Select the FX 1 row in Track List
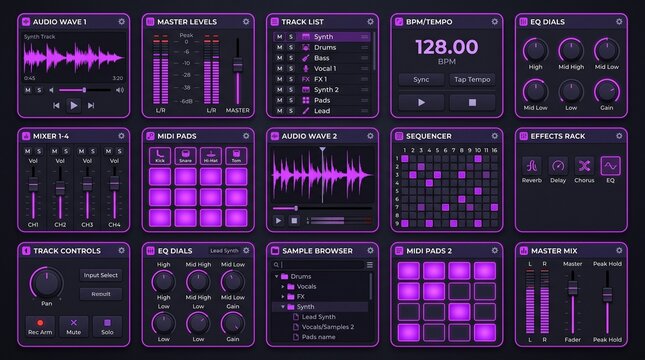 (x=321, y=79)
